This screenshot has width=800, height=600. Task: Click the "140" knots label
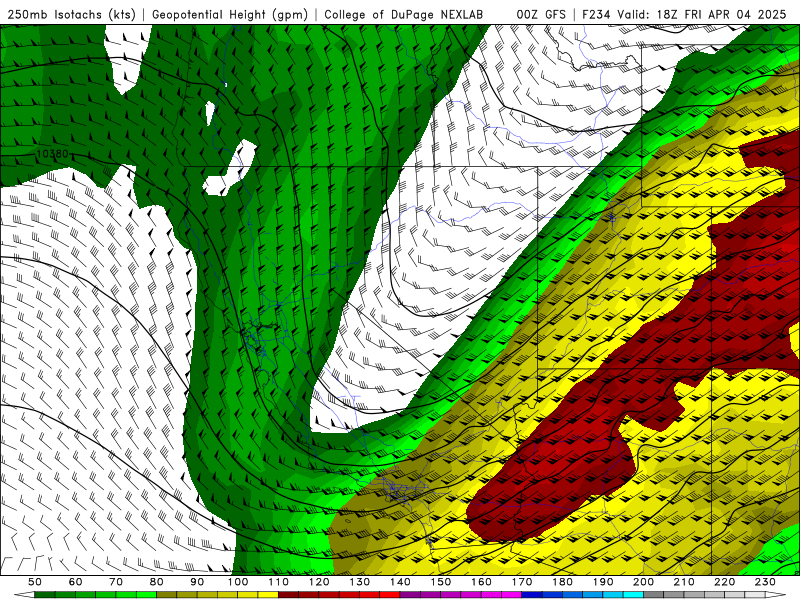coord(400,582)
